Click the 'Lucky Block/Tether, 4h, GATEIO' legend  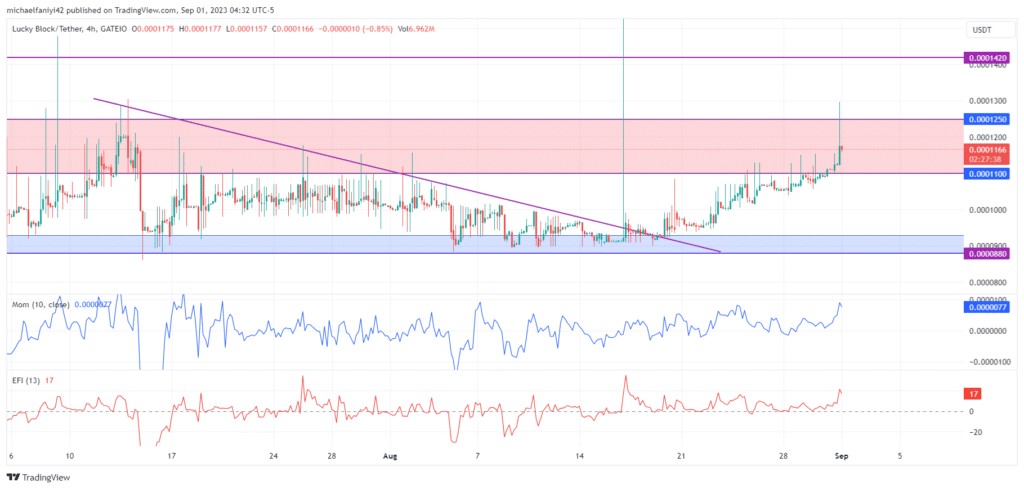[67, 29]
